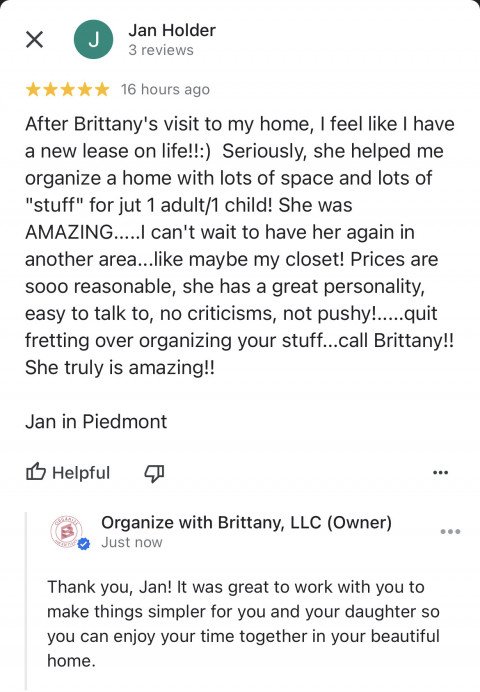Click the thumbs-down icon
480x692 pixels.
click(x=154, y=473)
